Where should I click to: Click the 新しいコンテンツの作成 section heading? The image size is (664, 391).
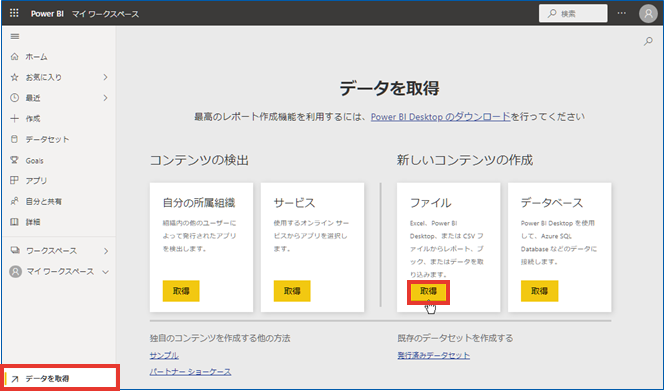[465, 160]
